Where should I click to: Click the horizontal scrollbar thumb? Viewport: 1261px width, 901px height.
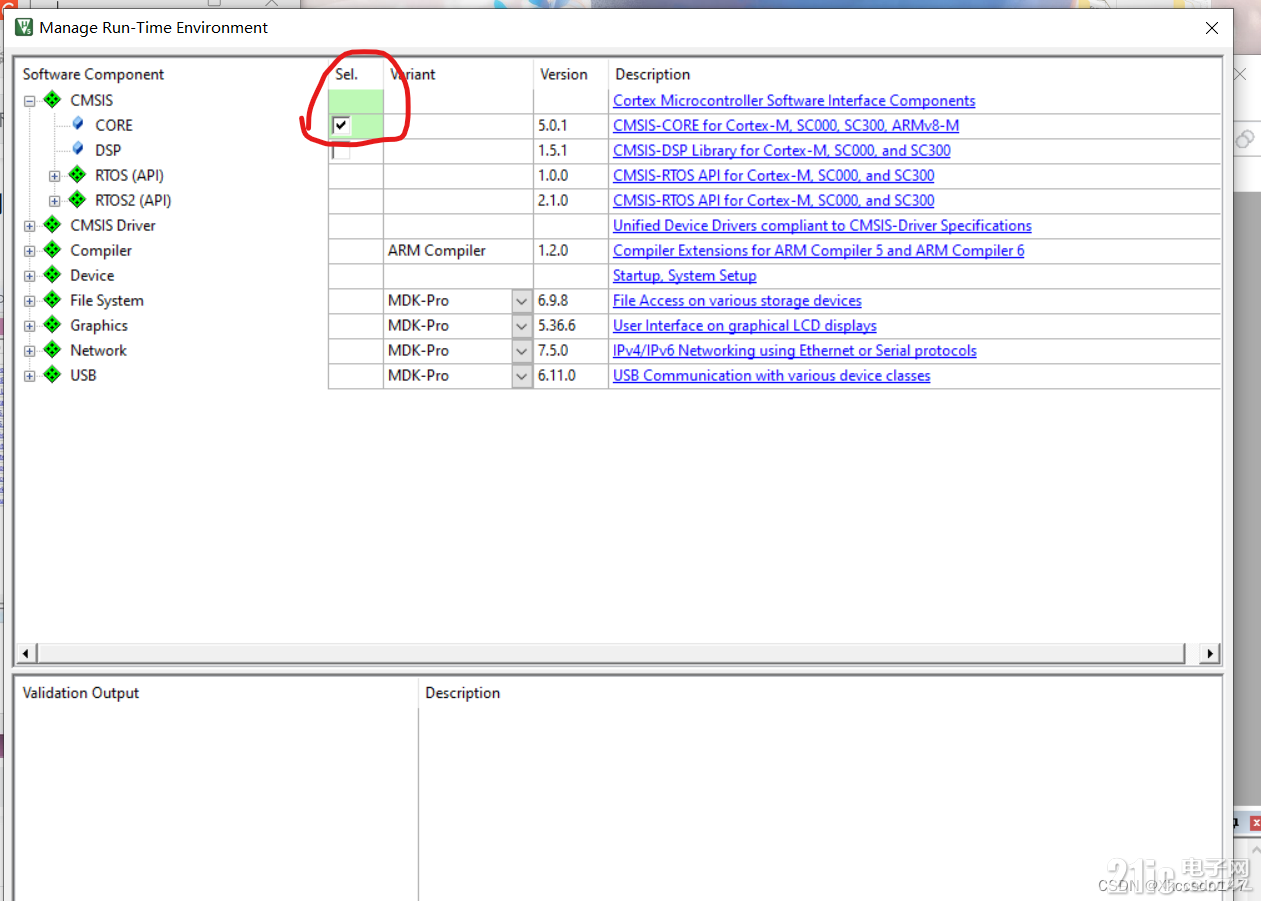[x=610, y=653]
